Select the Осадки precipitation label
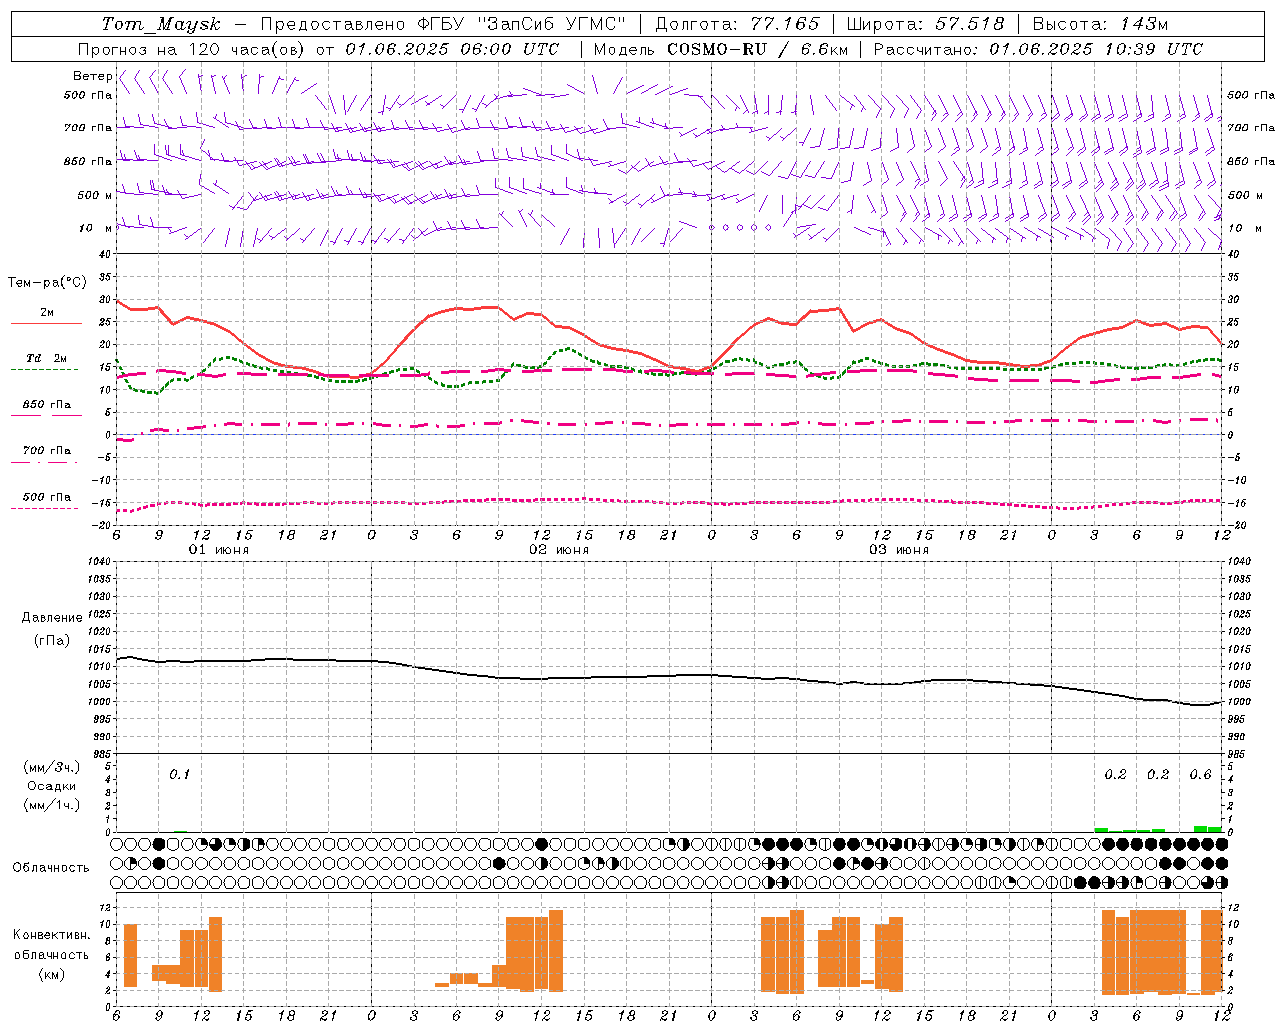This screenshot has width=1280, height=1024. (x=51, y=786)
